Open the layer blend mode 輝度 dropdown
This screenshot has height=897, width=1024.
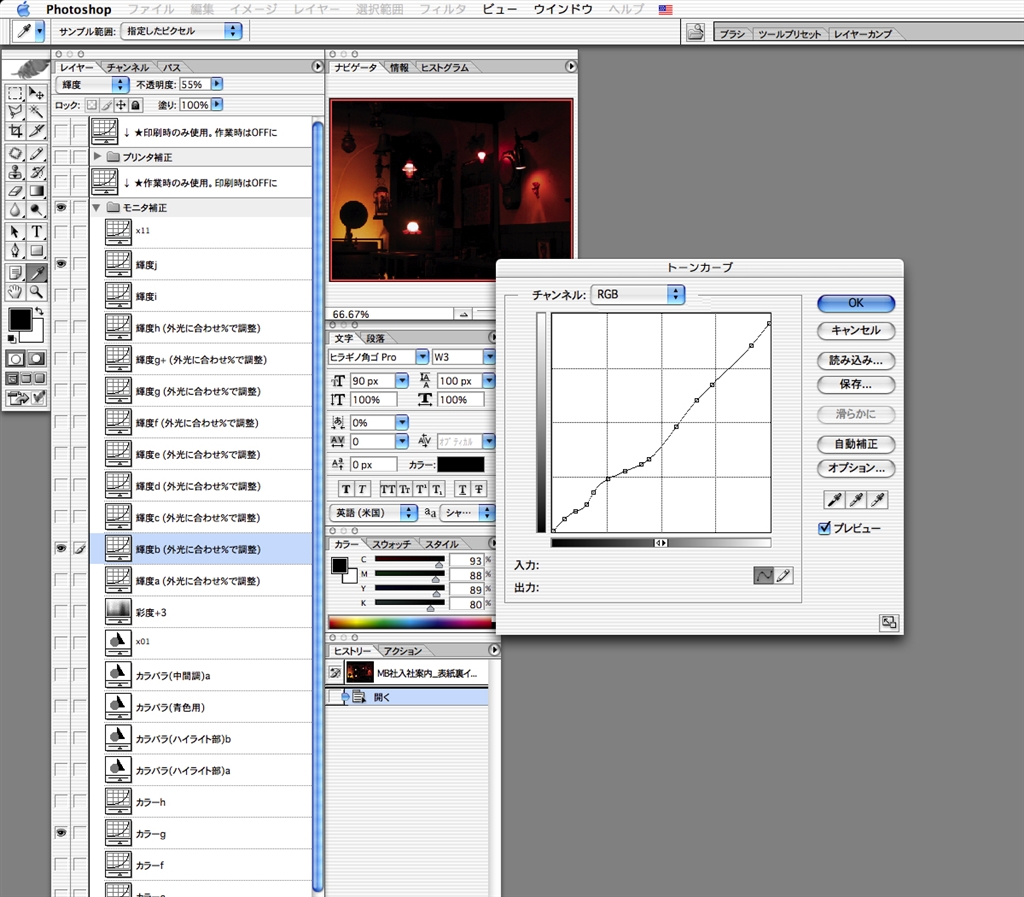point(93,85)
